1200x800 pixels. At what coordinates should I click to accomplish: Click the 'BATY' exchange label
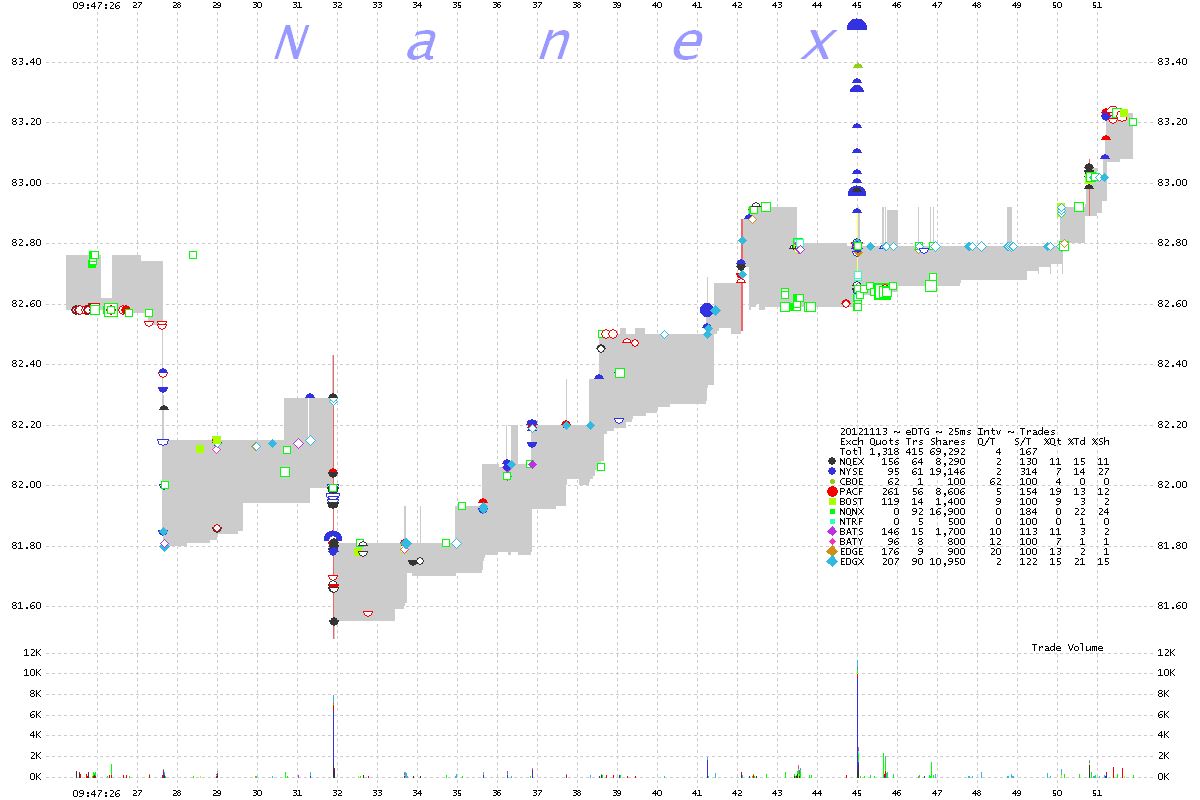pos(851,541)
